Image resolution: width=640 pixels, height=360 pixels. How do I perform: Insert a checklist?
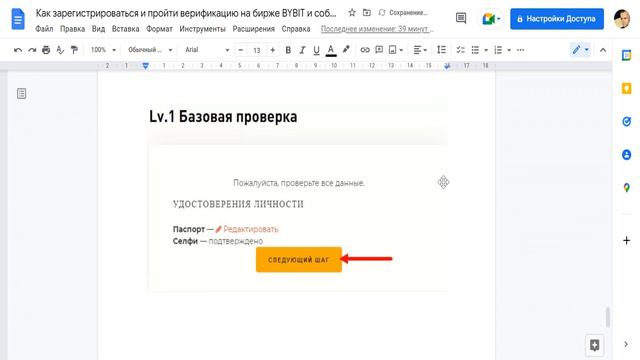[x=460, y=50]
